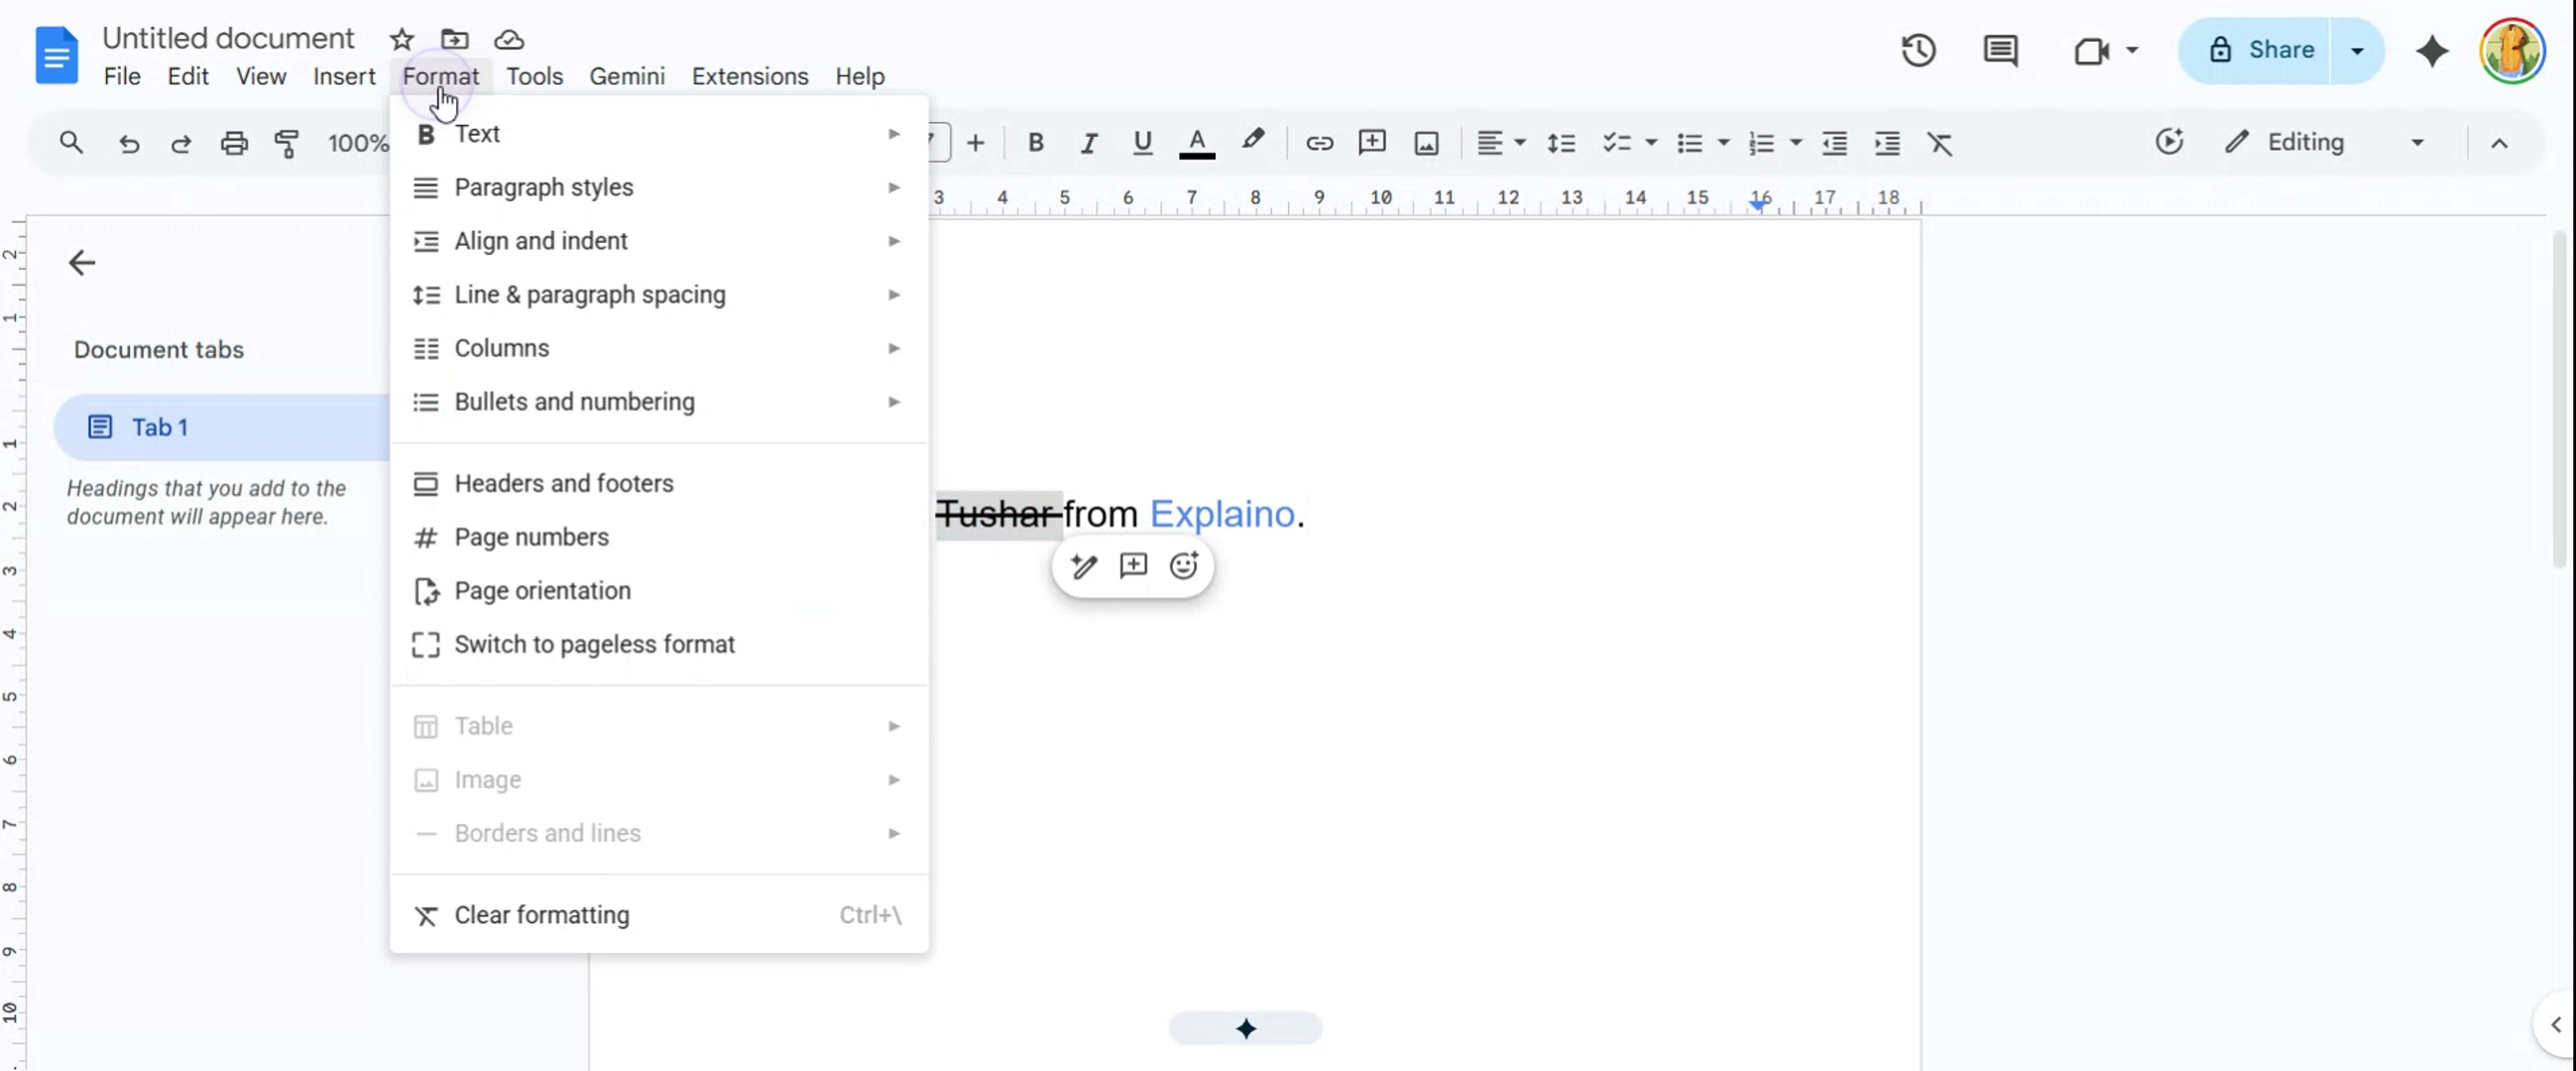The height and width of the screenshot is (1071, 2576).
Task: Choose Page orientation from menu
Action: tap(658, 591)
